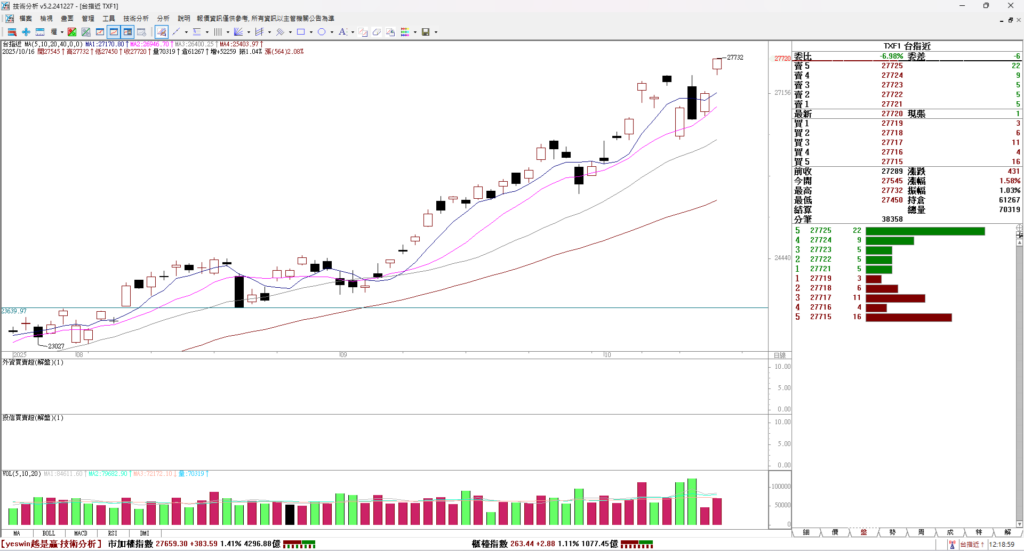
Task: Select the ellipse drawing tool
Action: coord(322,32)
